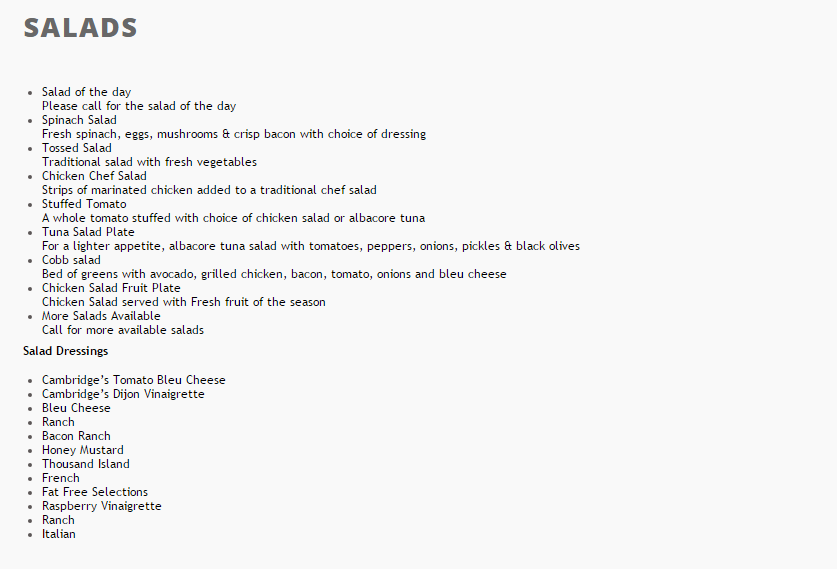This screenshot has height=569, width=837.
Task: Select the Tossed Salad entry
Action: coord(77,148)
